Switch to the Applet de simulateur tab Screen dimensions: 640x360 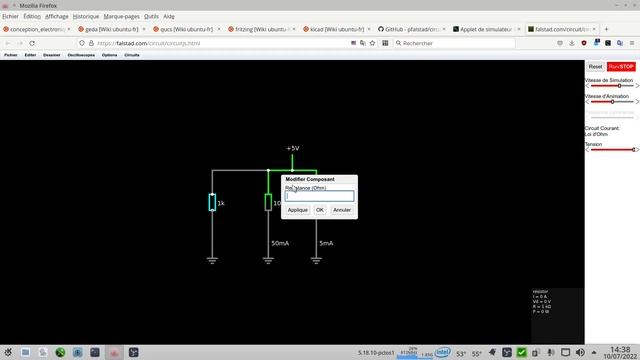click(x=486, y=29)
